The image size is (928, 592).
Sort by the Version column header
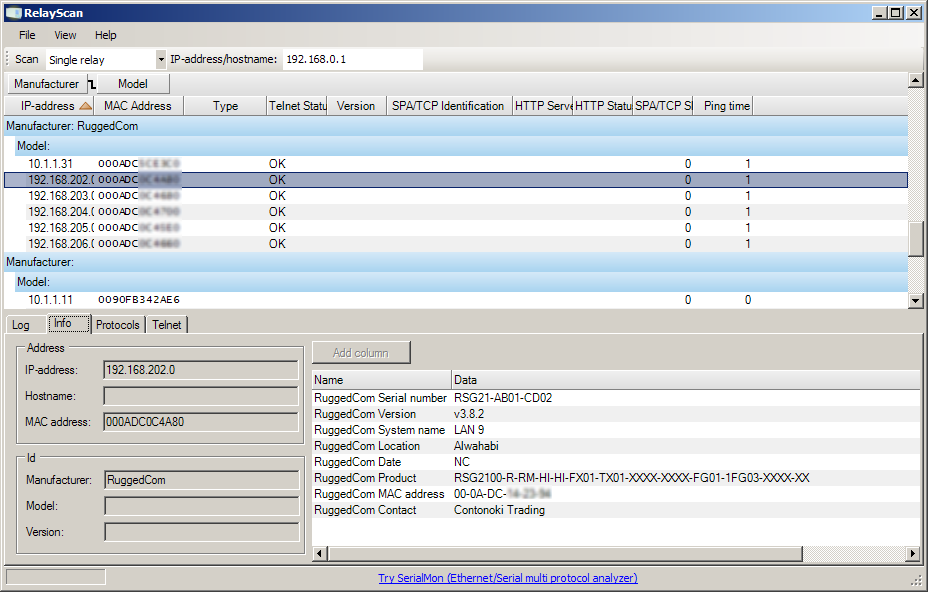tap(356, 106)
